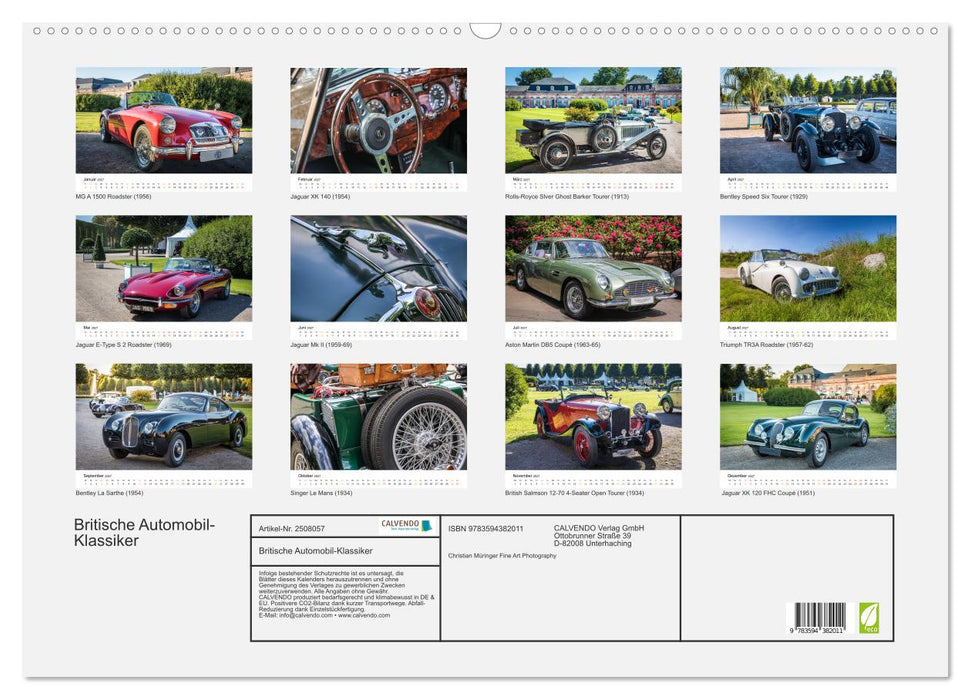
Task: Click 'ISBN 9783594382011' text
Action: tap(486, 528)
